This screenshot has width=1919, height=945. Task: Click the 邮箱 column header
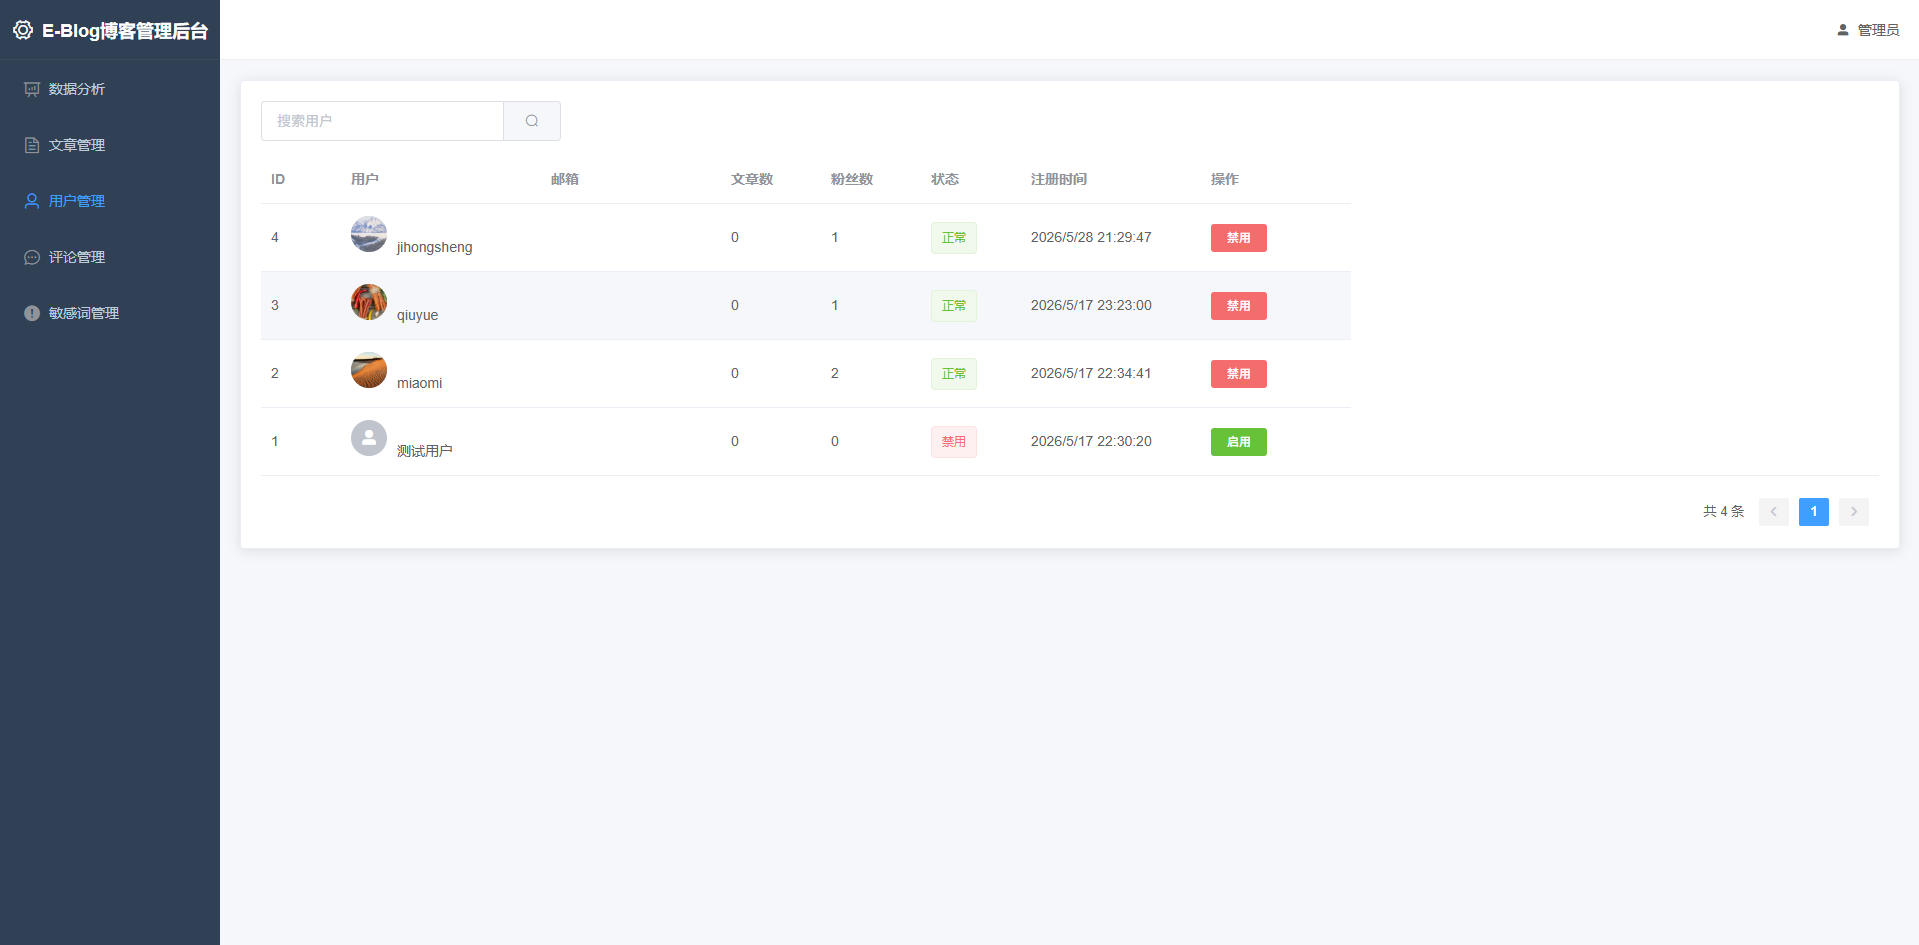point(565,180)
